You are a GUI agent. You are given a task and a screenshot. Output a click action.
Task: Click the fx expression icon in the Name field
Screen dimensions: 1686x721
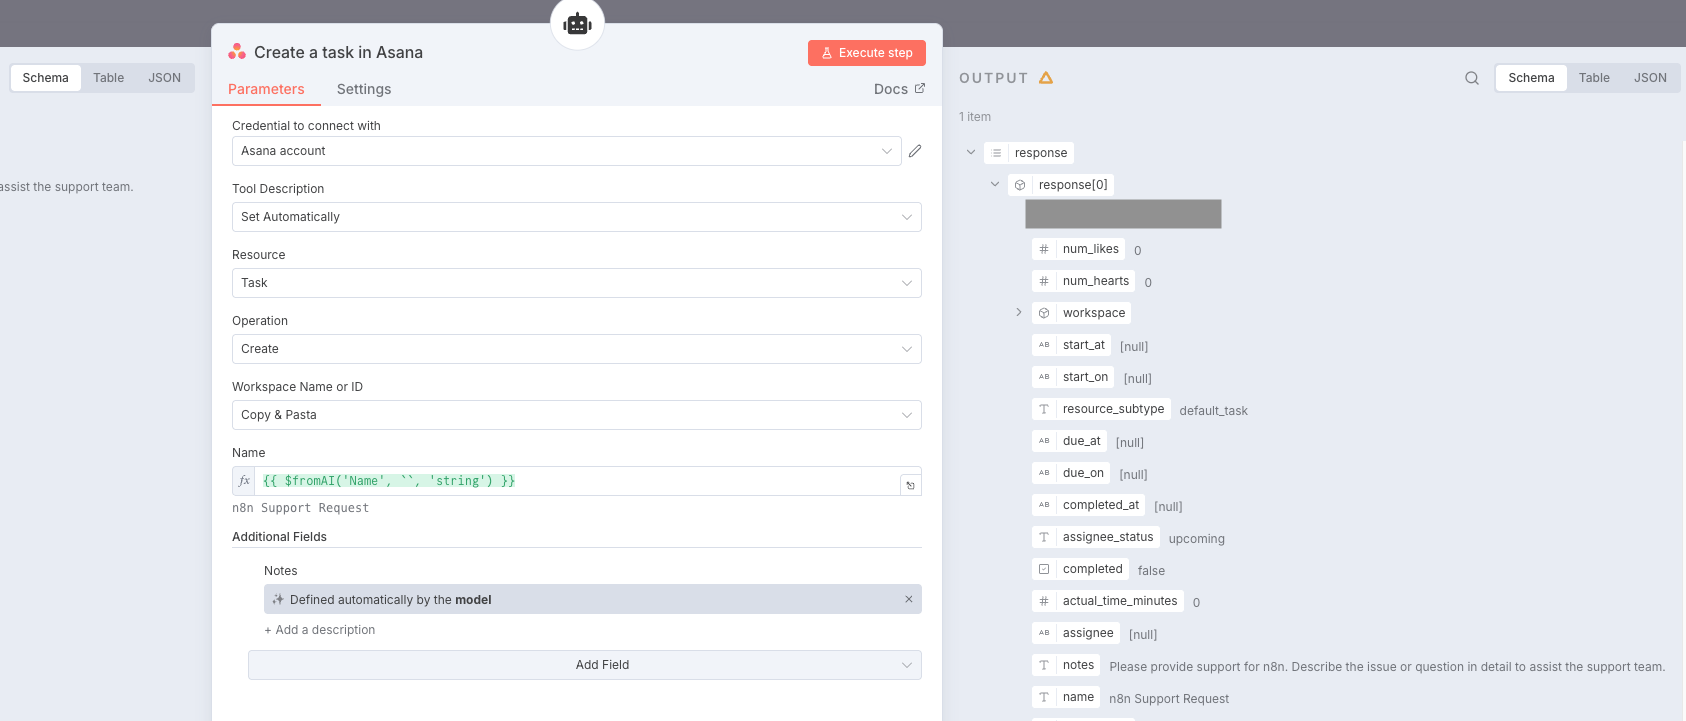[244, 481]
